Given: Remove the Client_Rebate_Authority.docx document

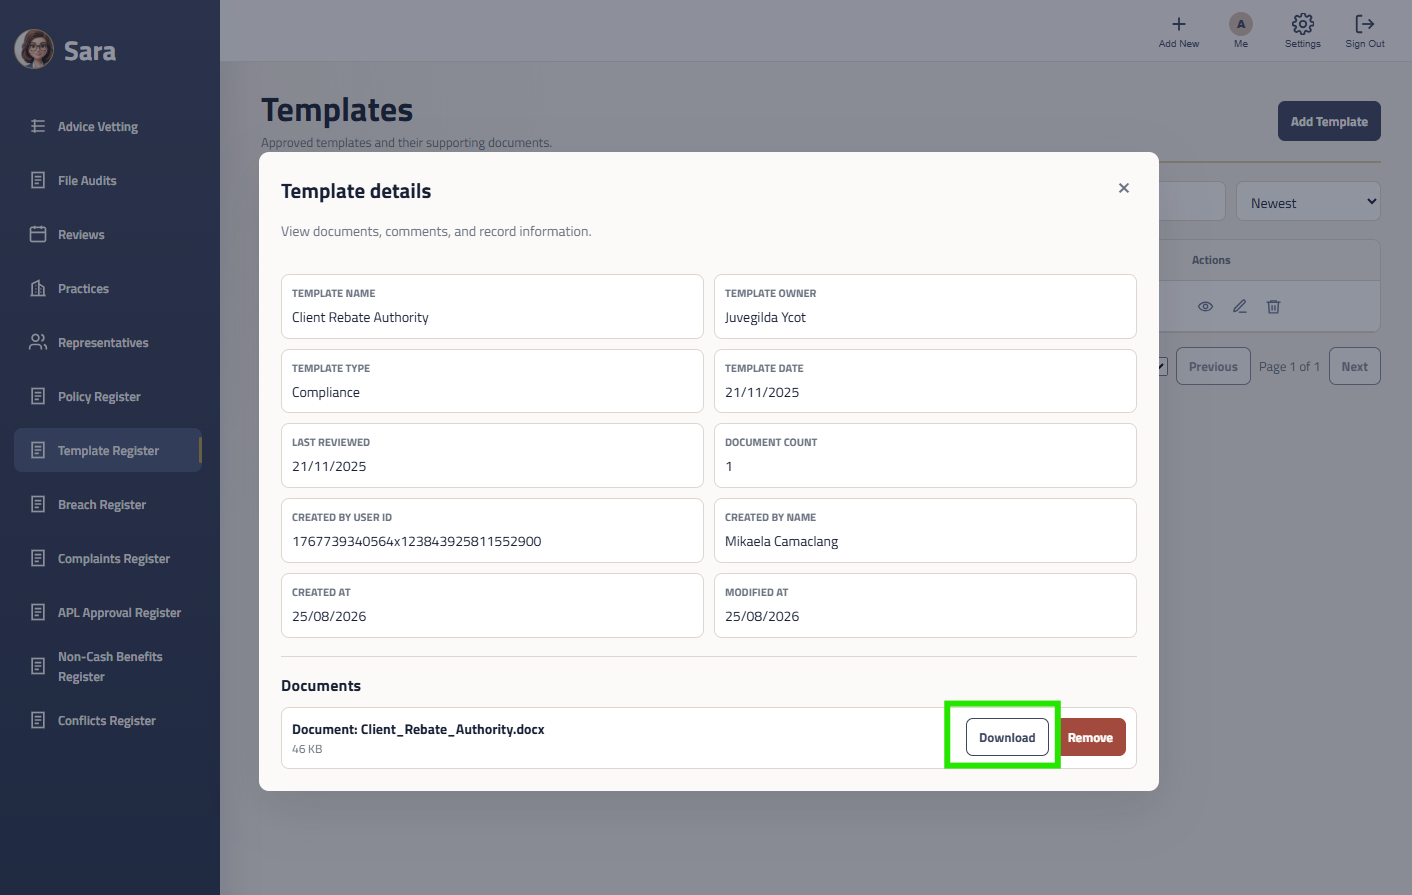Looking at the screenshot, I should [1090, 738].
